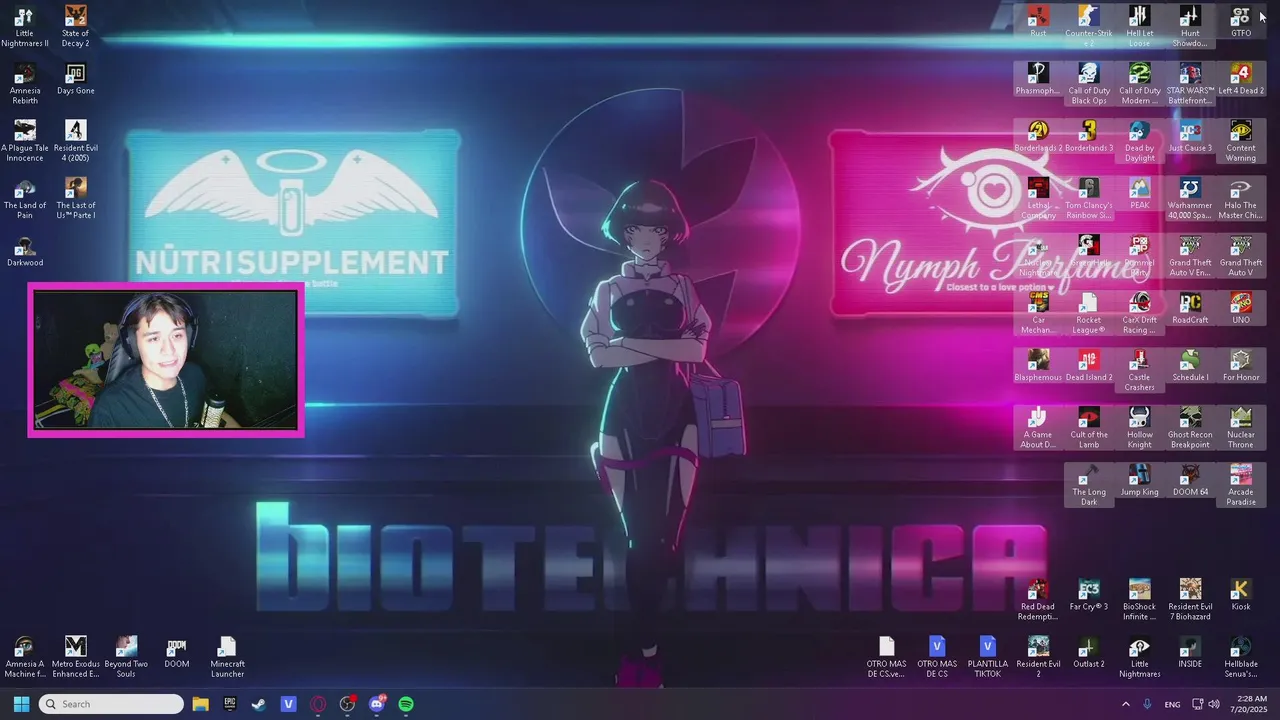
Task: Select the Red Dead Redemption icon
Action: tap(1038, 599)
